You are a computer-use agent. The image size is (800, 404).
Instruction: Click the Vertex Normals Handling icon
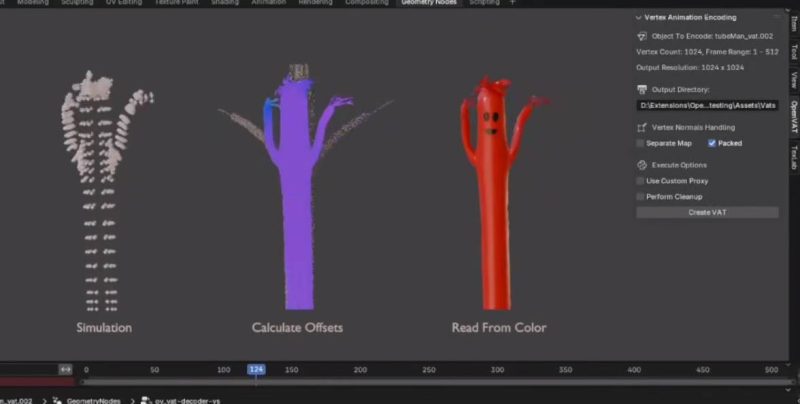click(x=643, y=127)
